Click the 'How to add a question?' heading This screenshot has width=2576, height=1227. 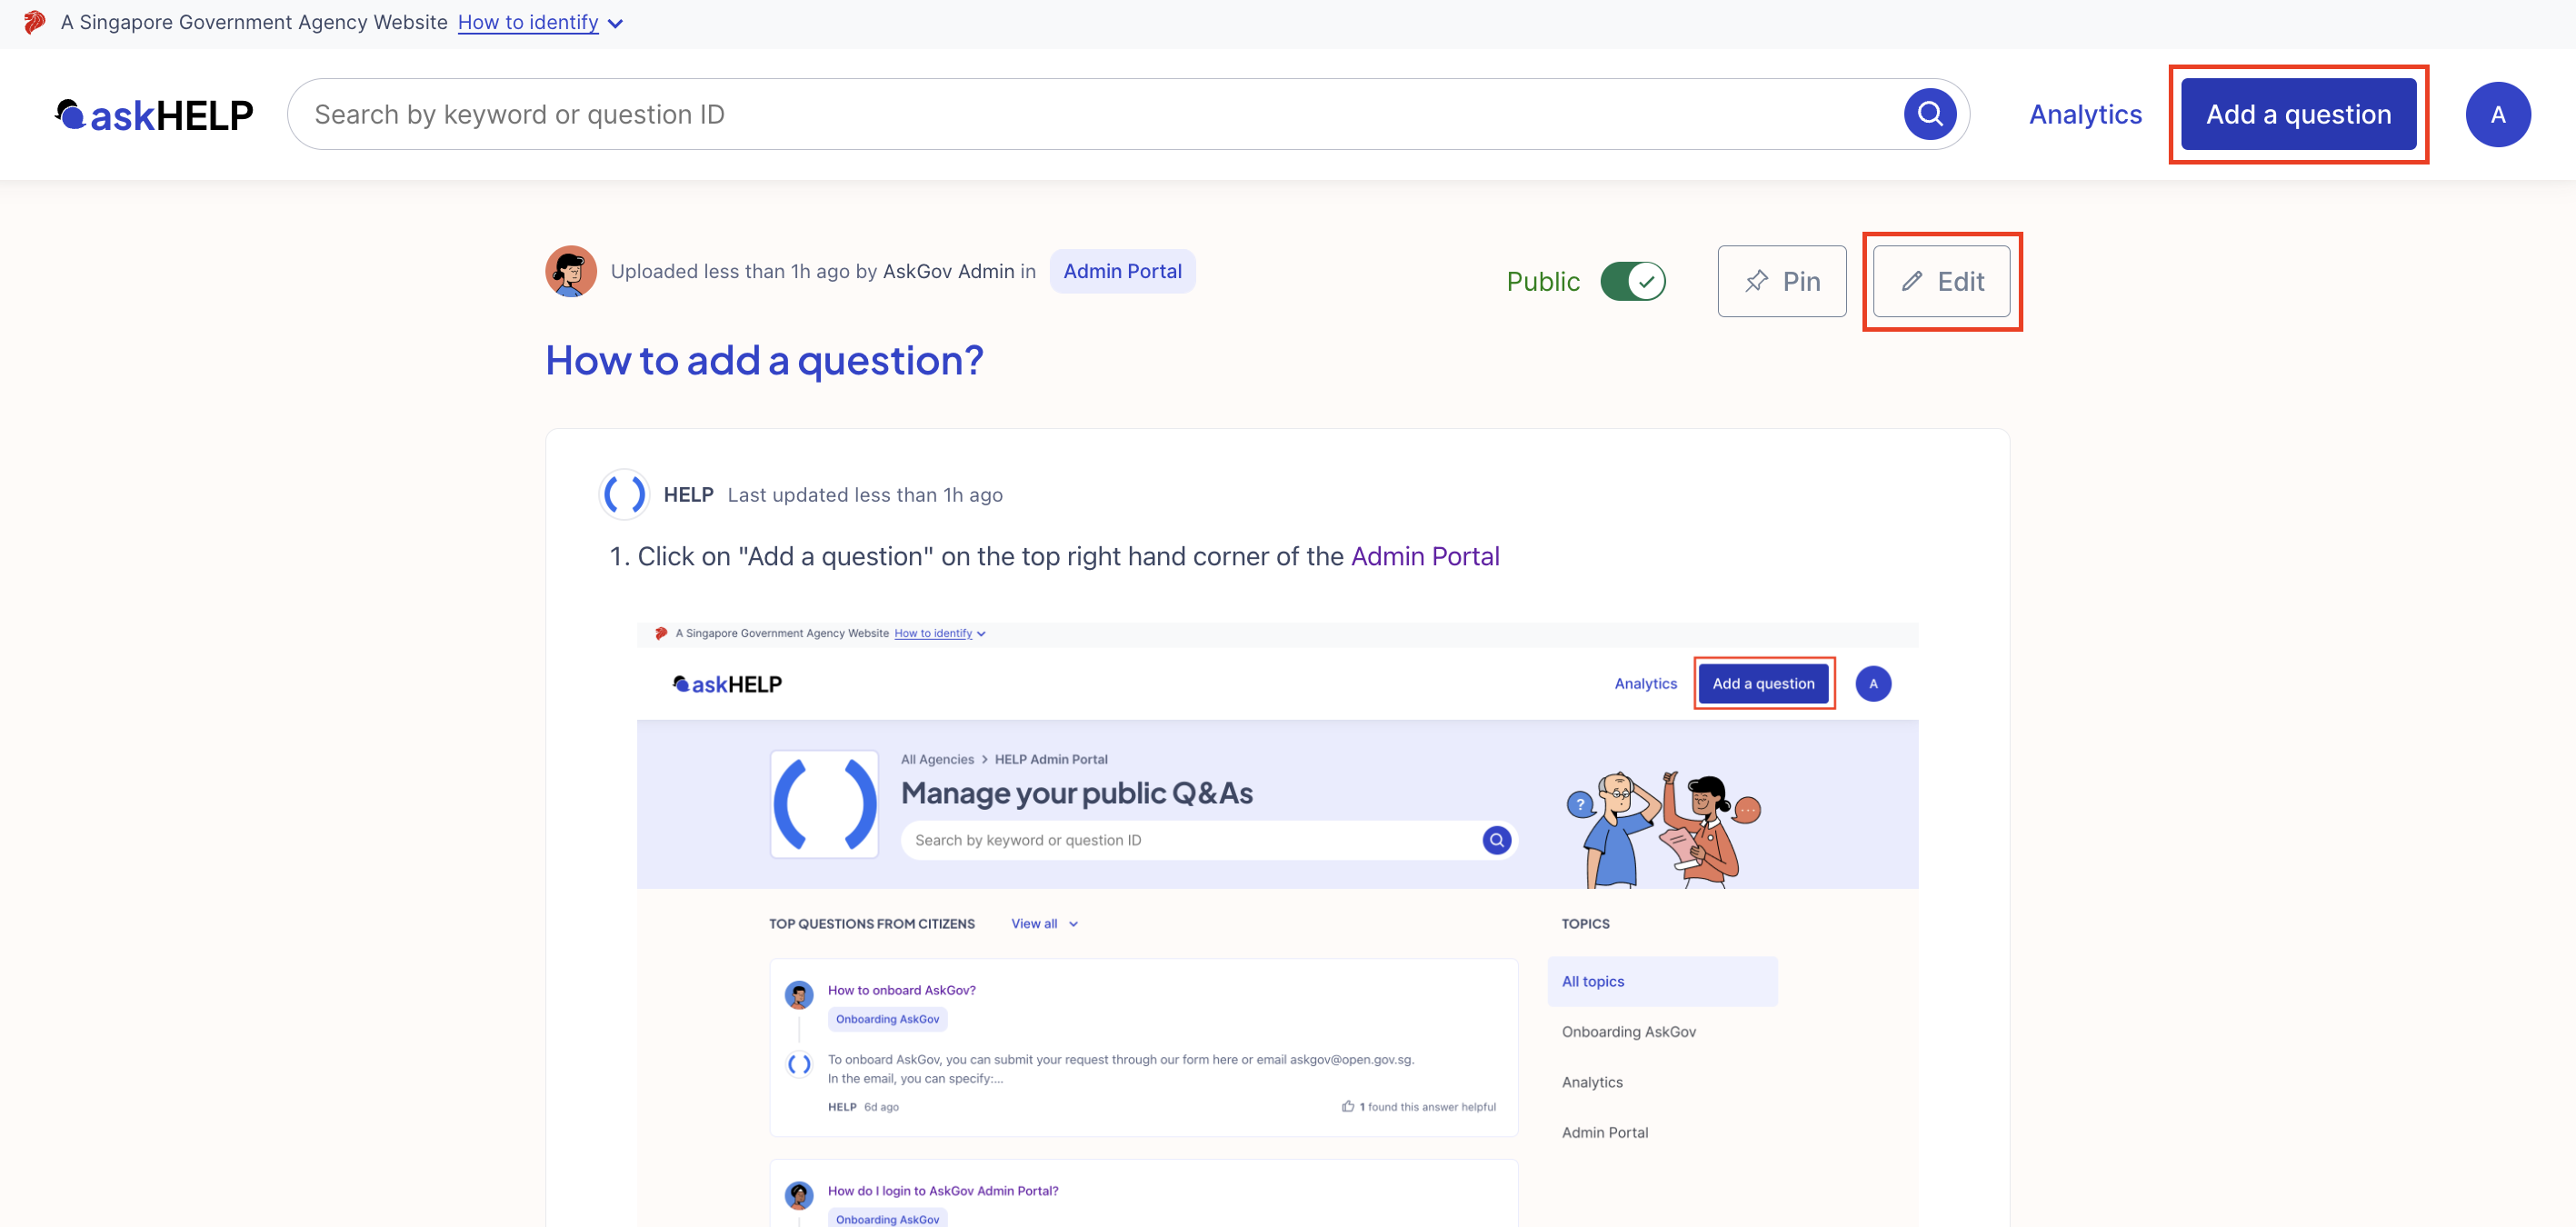764,360
